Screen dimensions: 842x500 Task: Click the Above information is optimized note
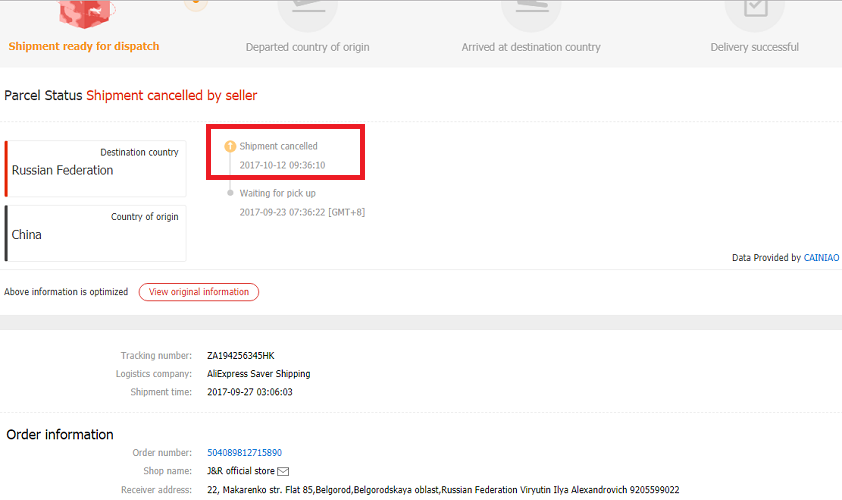click(66, 292)
